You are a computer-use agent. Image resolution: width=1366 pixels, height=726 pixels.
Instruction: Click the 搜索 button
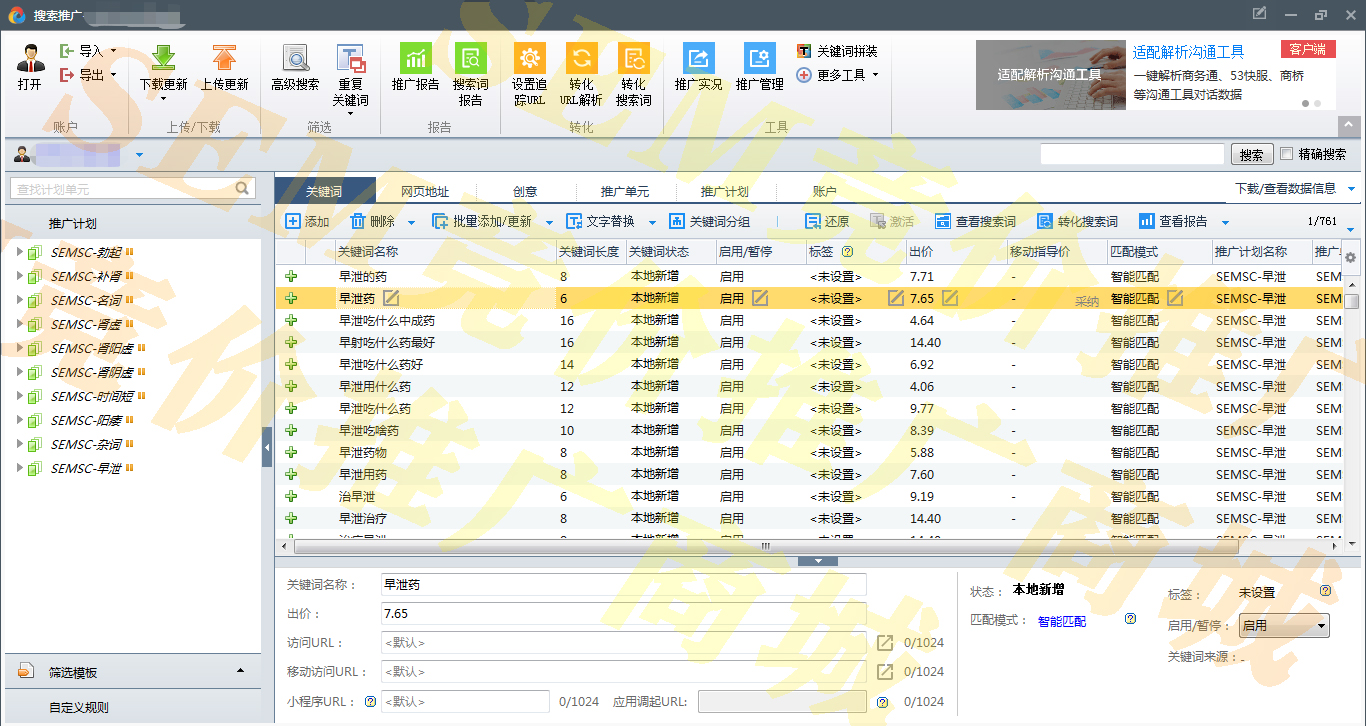1251,155
